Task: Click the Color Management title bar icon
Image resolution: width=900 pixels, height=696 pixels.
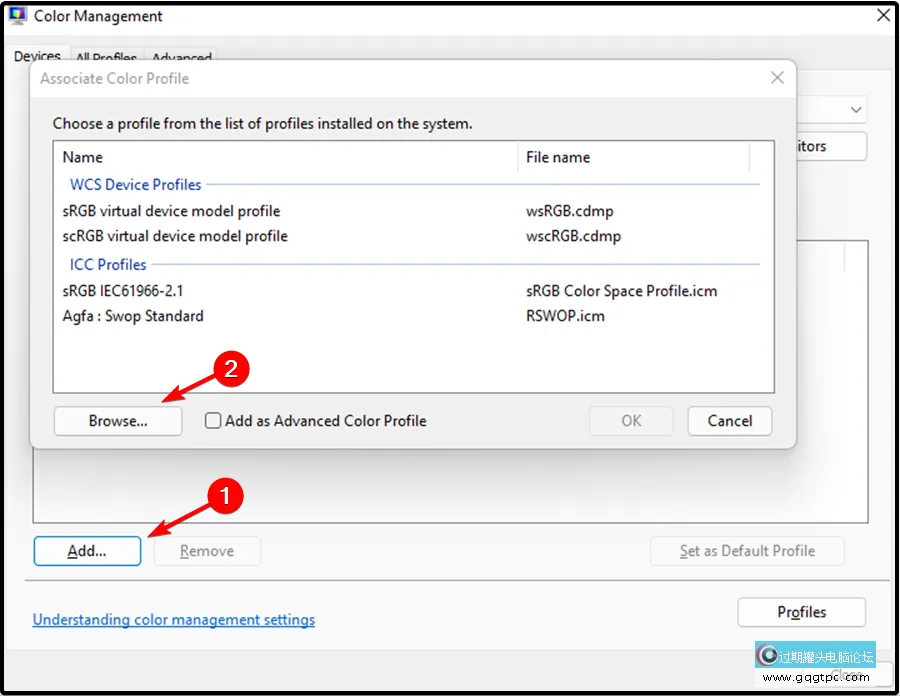Action: point(17,16)
